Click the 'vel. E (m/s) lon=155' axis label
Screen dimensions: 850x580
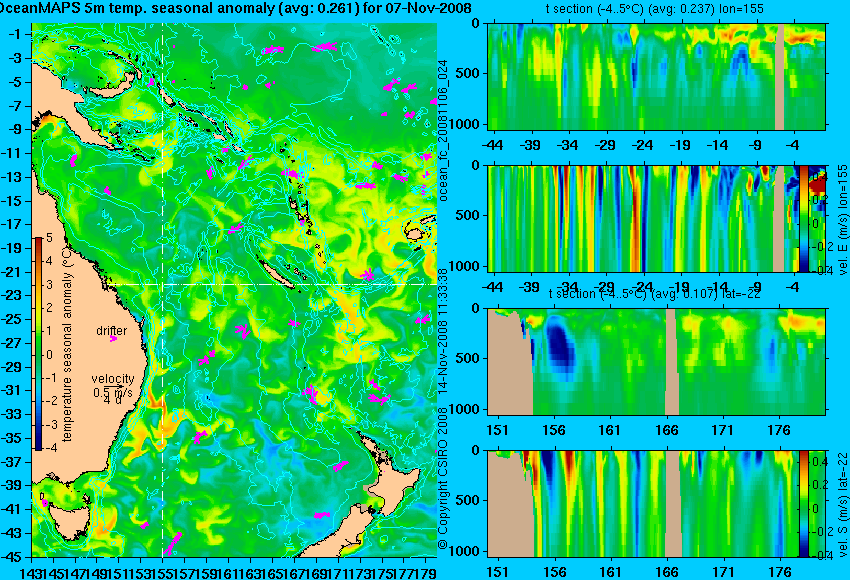pyautogui.click(x=843, y=219)
